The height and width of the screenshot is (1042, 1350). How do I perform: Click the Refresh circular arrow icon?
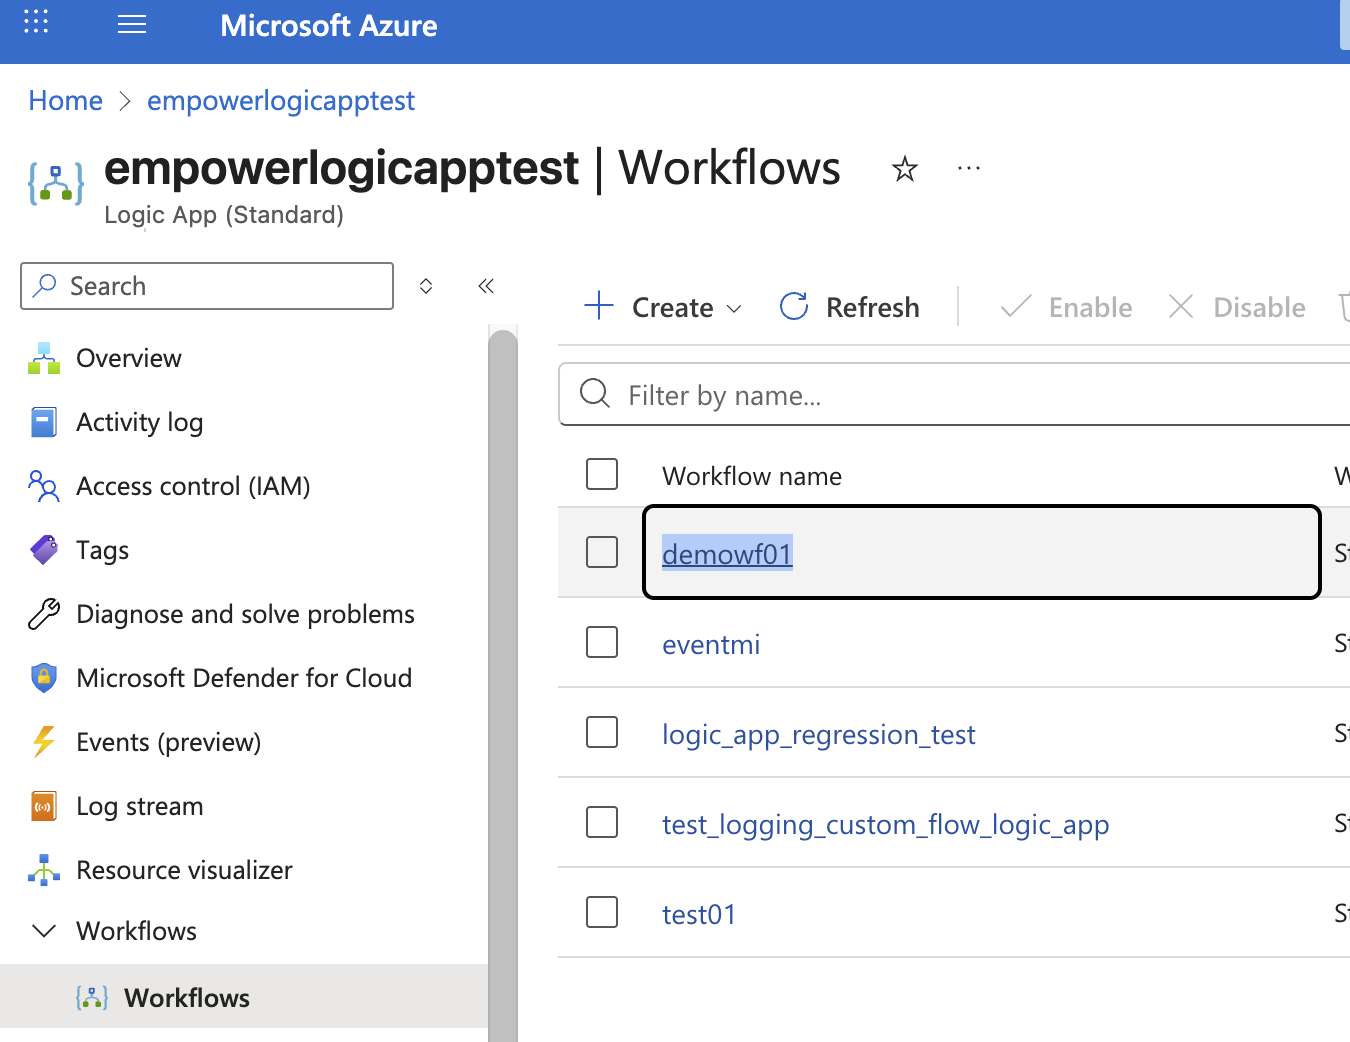click(x=794, y=306)
